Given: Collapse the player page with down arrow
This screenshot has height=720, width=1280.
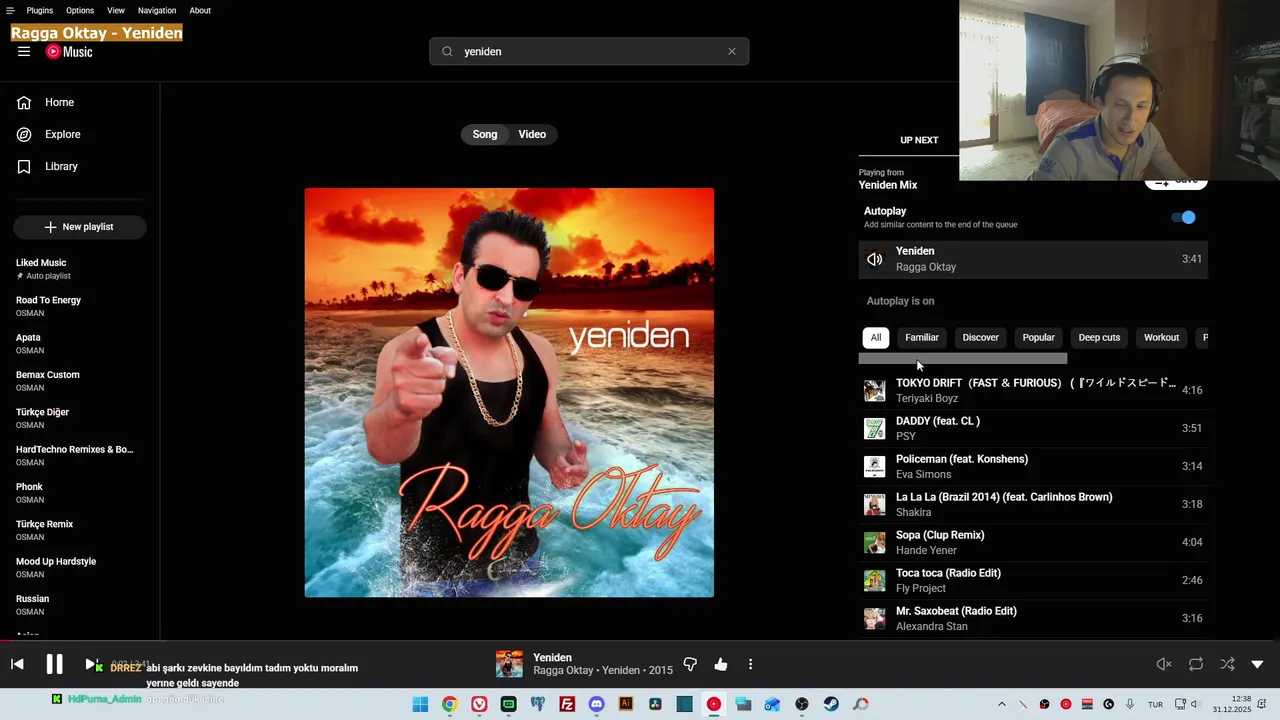Looking at the screenshot, I should point(1257,664).
